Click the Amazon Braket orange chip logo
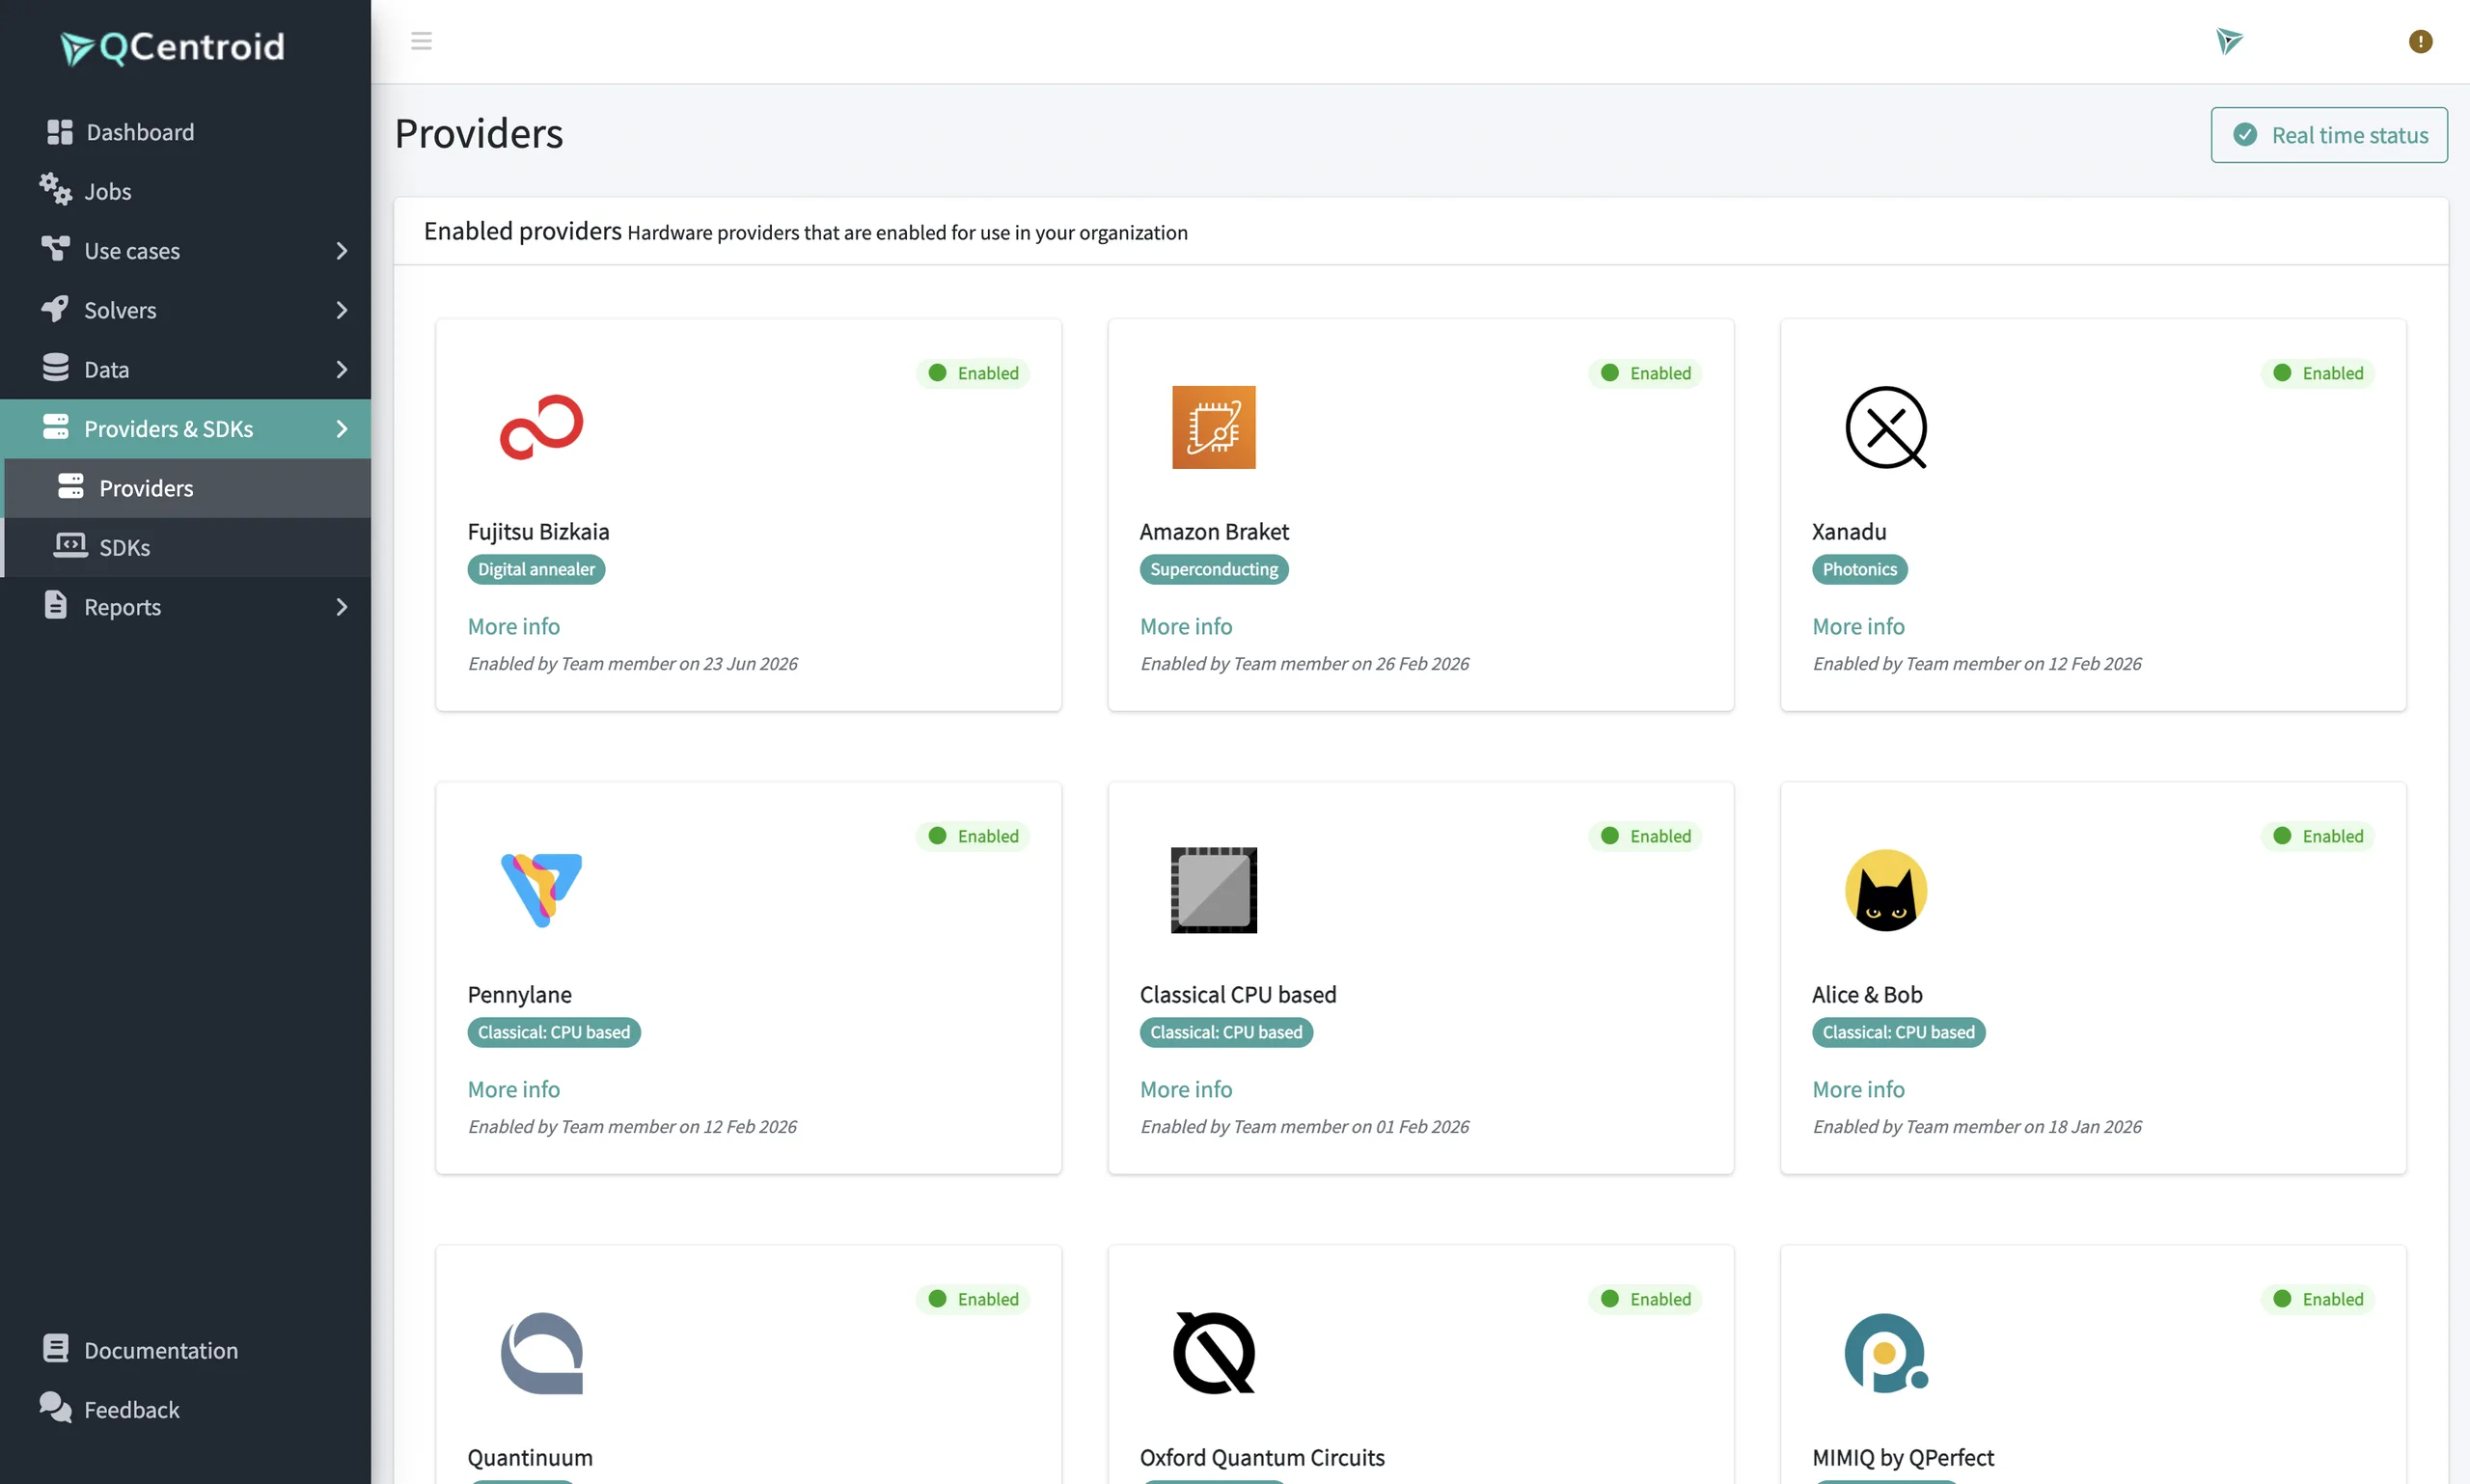2470x1484 pixels. click(1213, 427)
